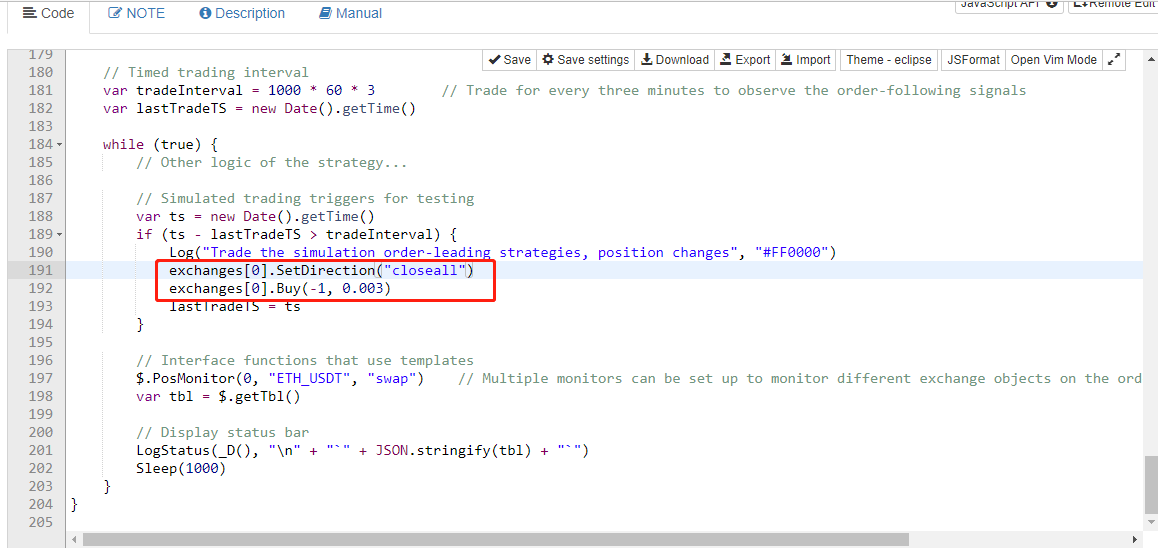Open the JavaScript API reference button
The width and height of the screenshot is (1158, 548).
tap(1008, 5)
